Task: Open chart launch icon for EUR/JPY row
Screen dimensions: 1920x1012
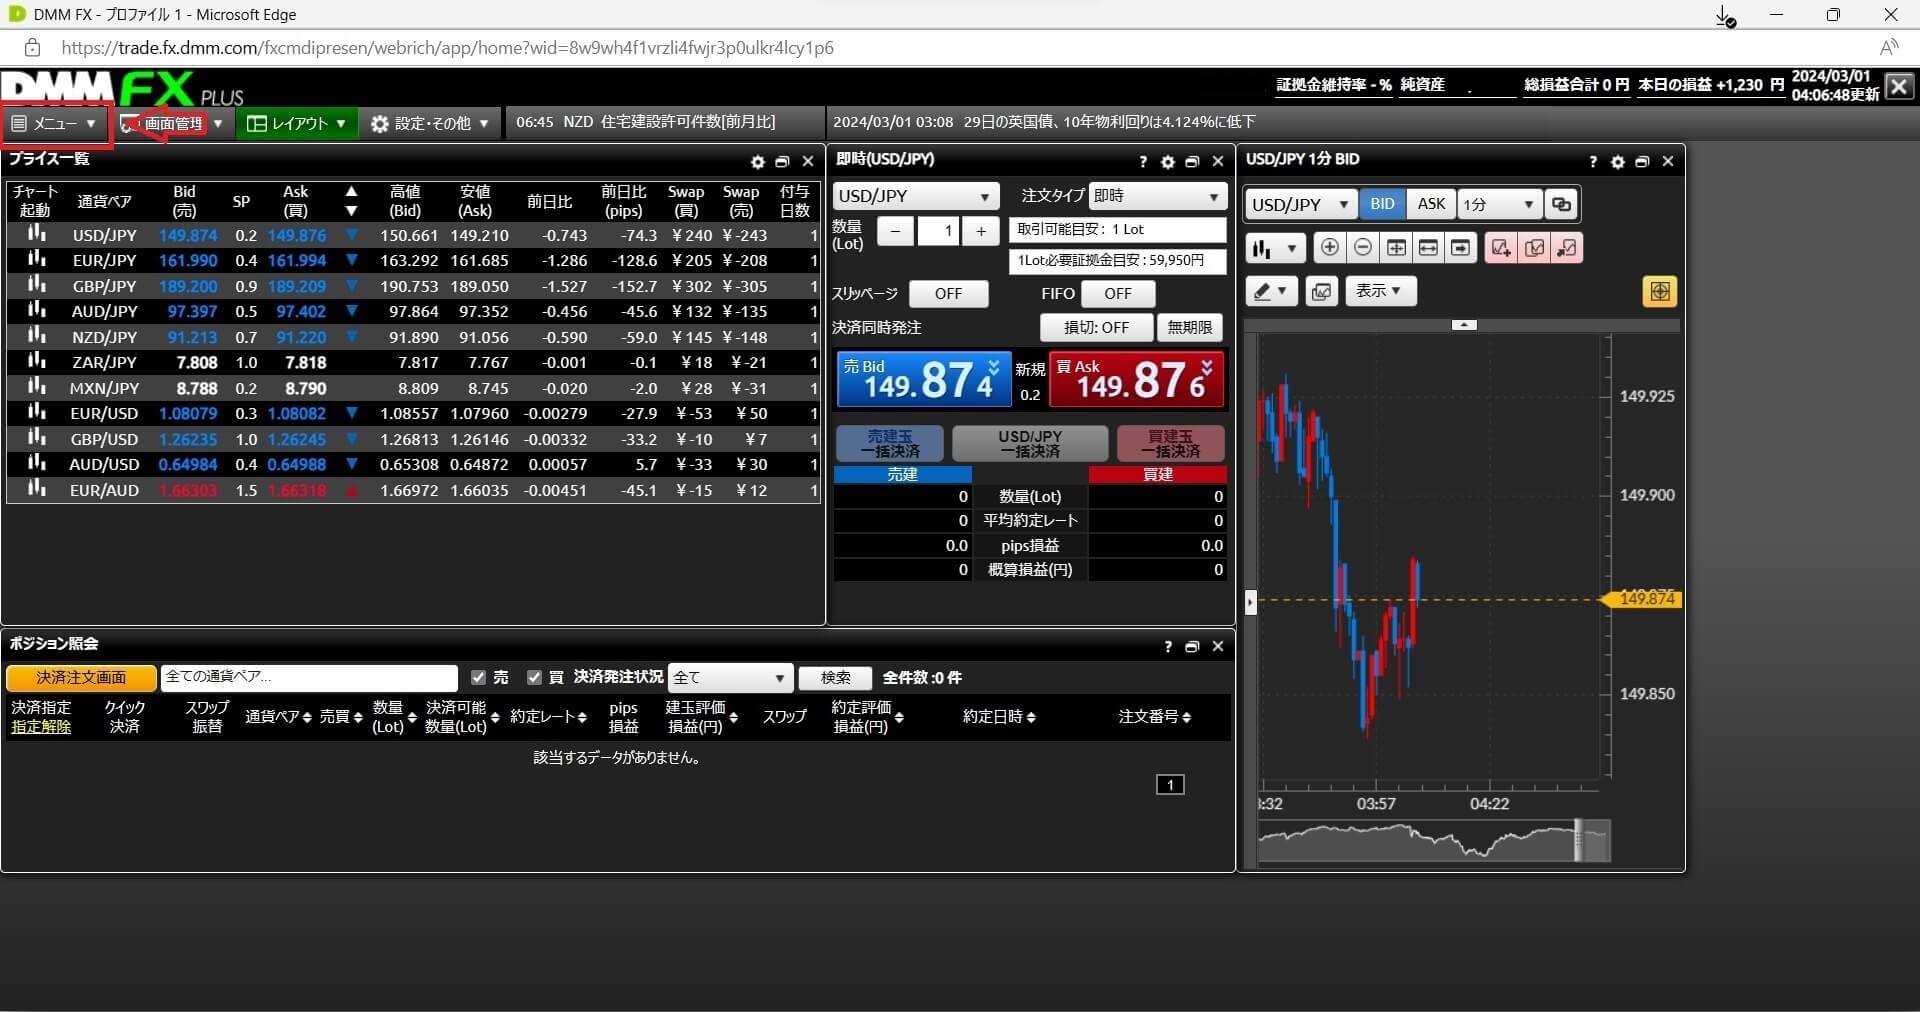Action: (x=37, y=260)
